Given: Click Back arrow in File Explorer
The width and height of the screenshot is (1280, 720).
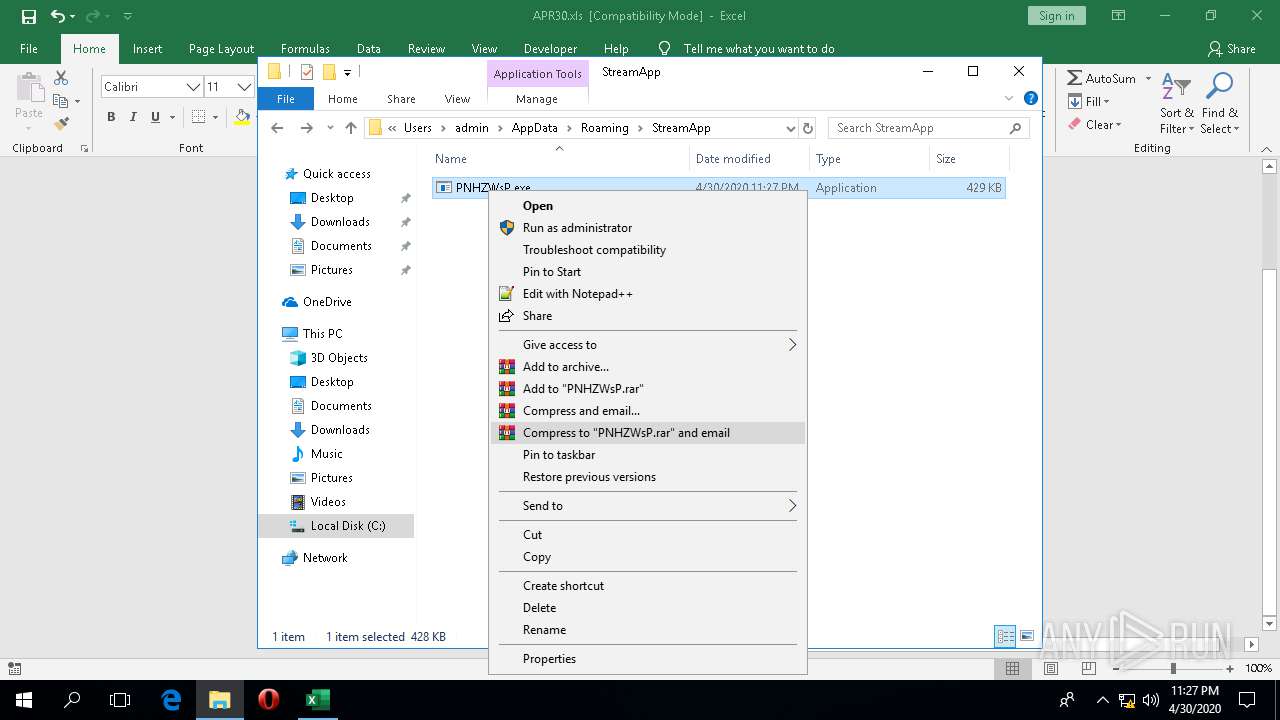Looking at the screenshot, I should (278, 128).
